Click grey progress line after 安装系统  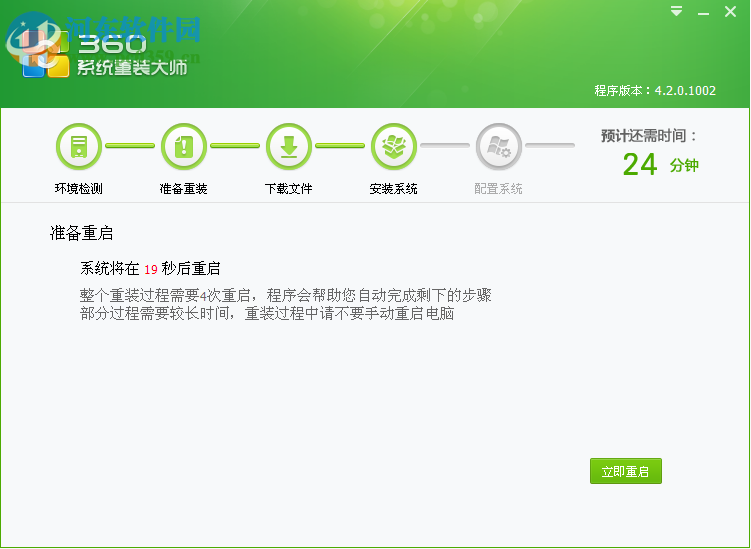[445, 146]
